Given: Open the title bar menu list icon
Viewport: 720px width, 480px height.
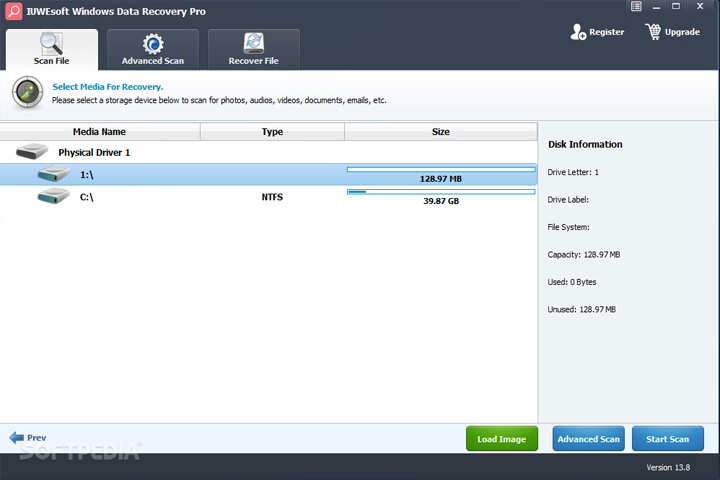Looking at the screenshot, I should [x=636, y=6].
